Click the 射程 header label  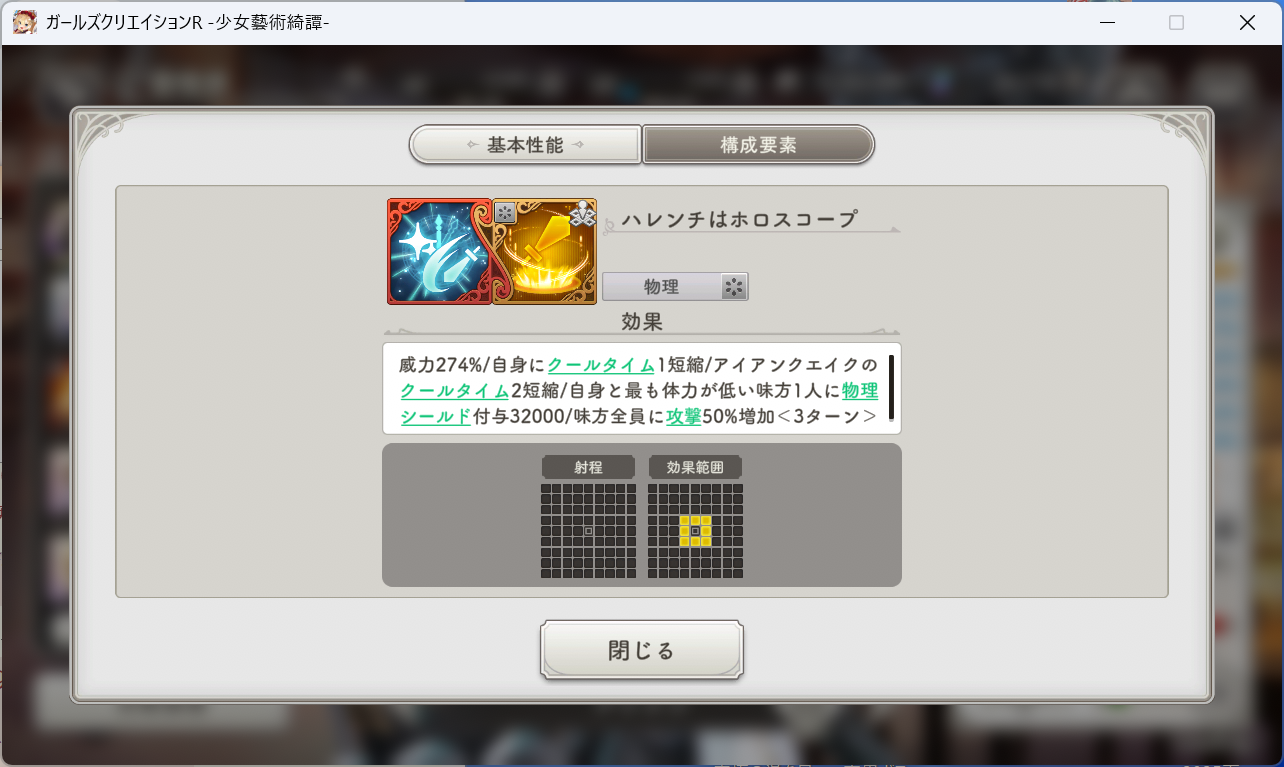point(588,467)
